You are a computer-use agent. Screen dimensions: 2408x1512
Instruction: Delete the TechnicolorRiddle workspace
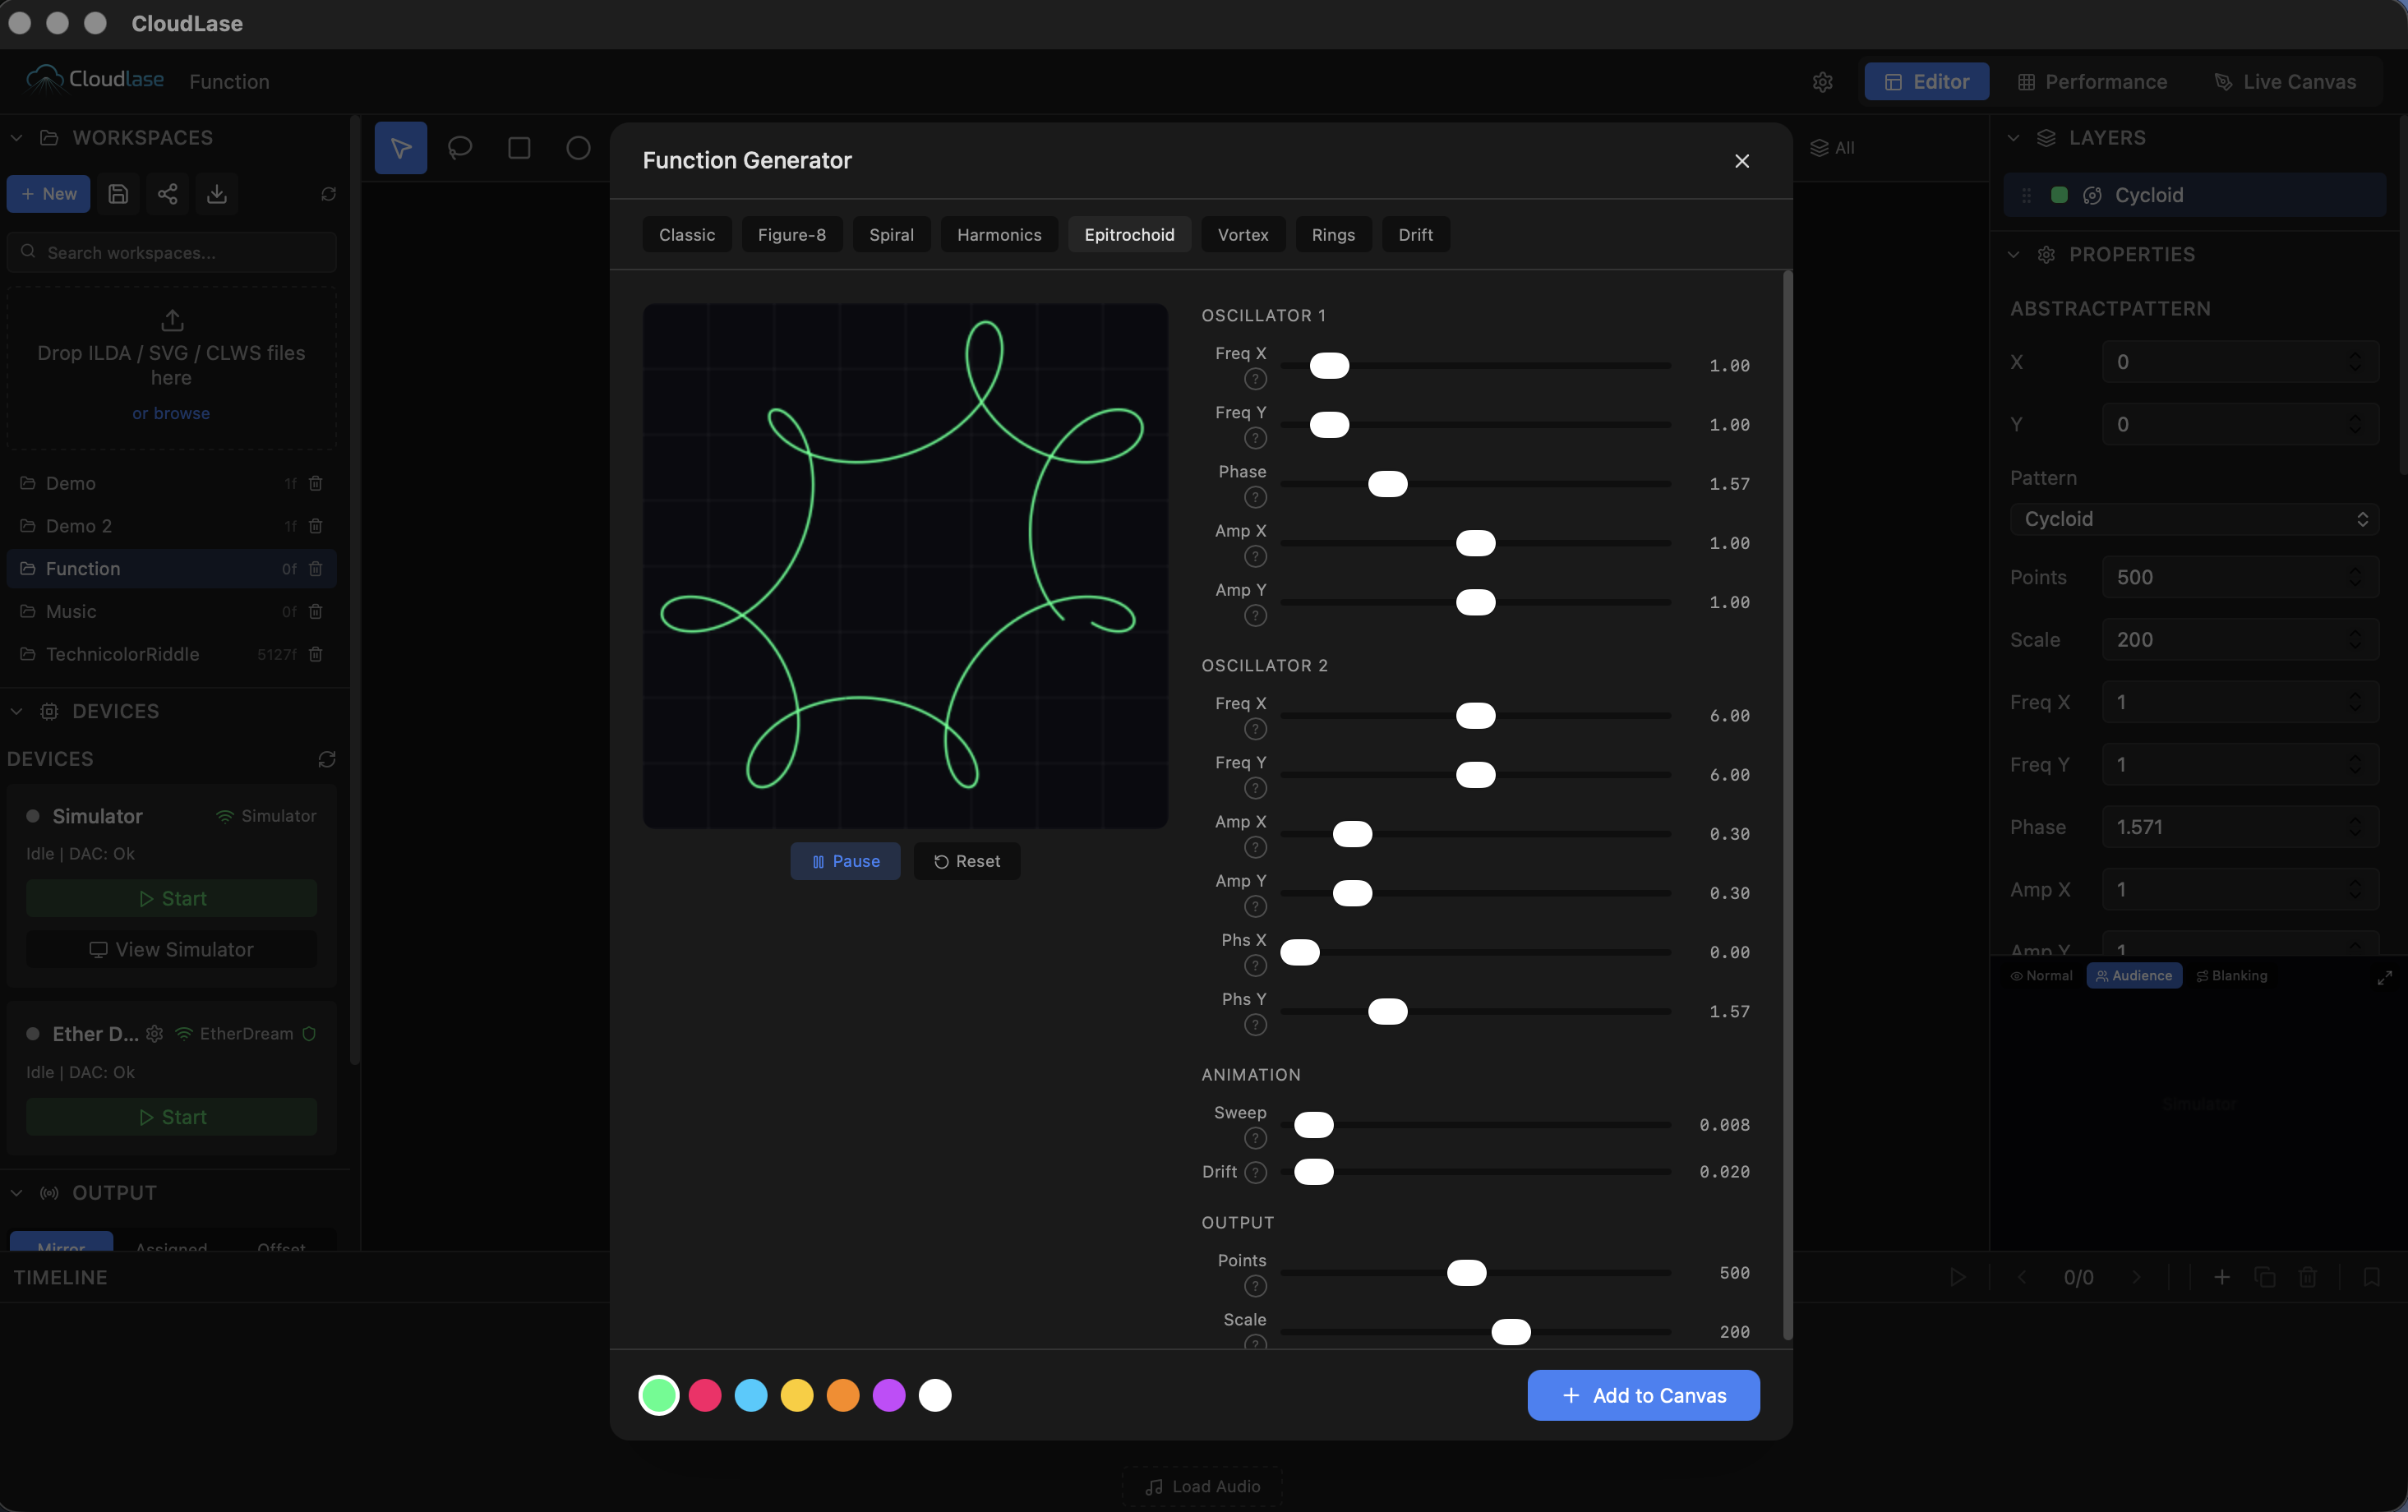point(315,654)
